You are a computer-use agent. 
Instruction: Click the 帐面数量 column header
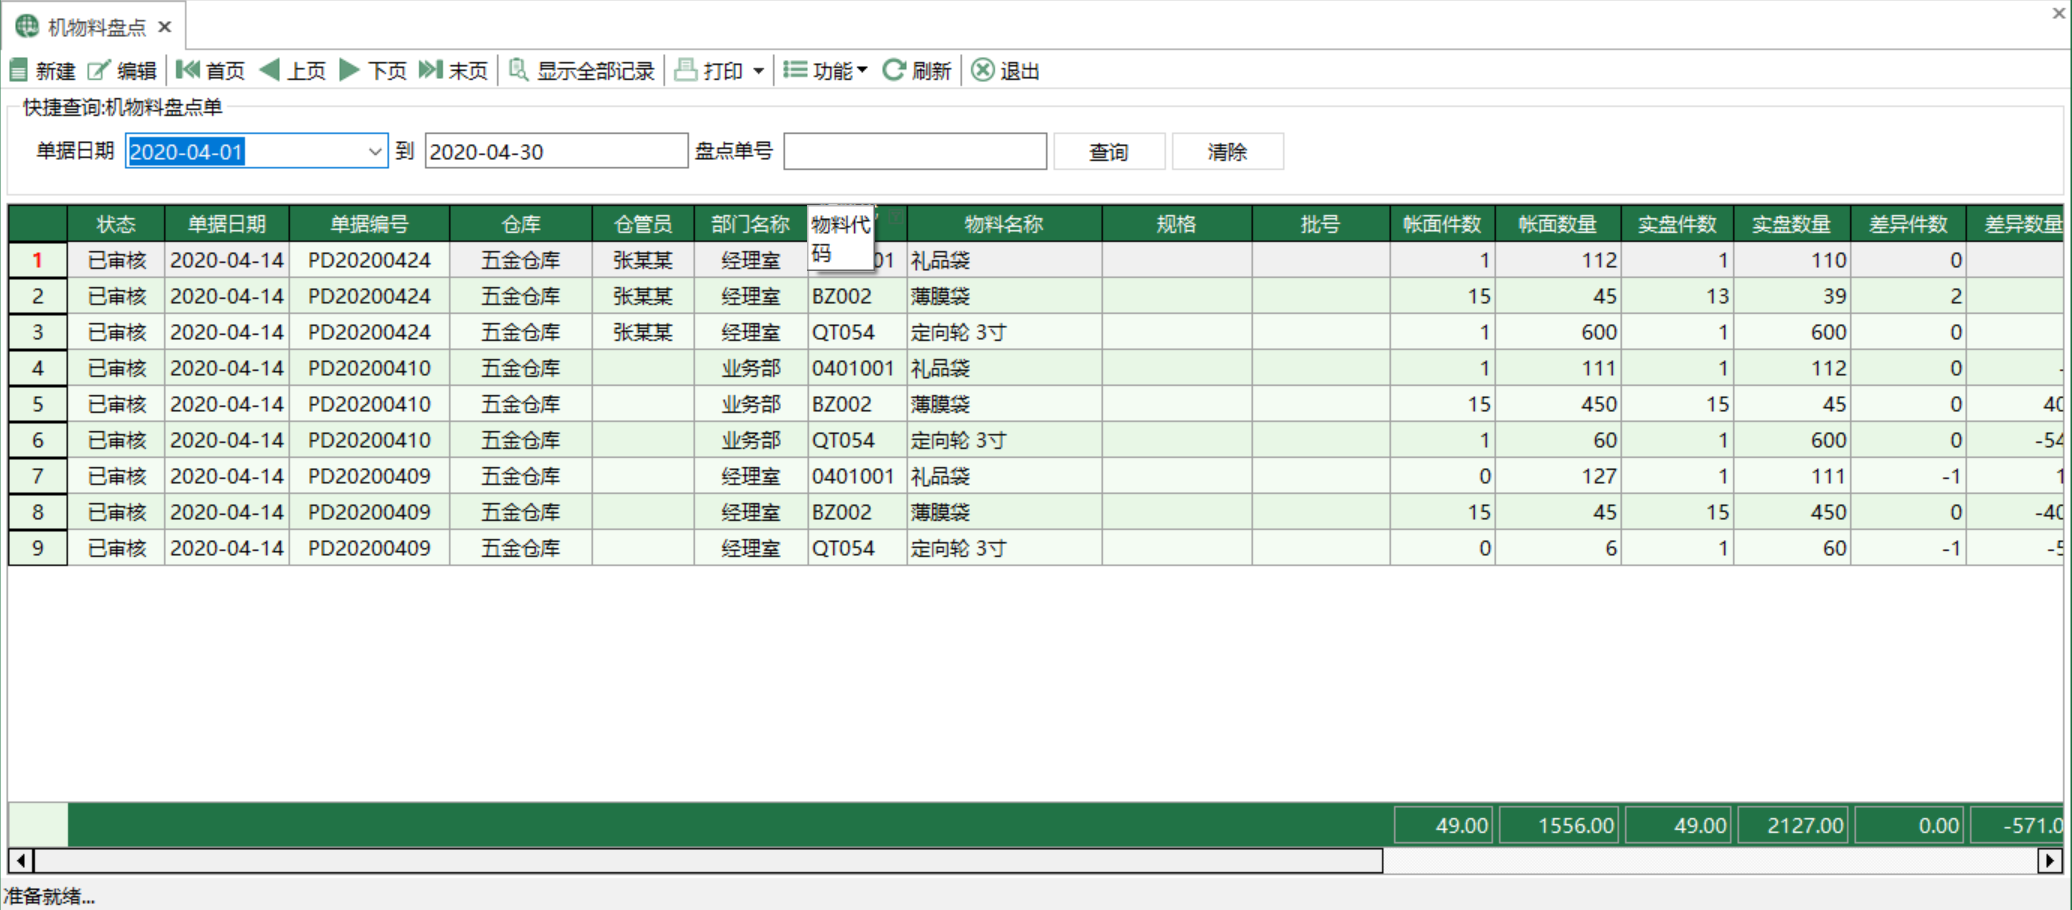pos(1558,224)
